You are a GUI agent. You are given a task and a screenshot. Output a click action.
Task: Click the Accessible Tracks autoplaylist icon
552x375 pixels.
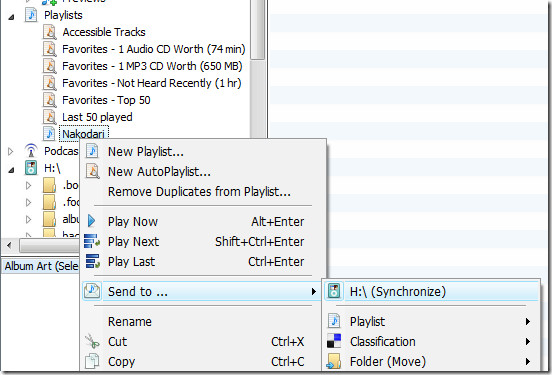50,32
